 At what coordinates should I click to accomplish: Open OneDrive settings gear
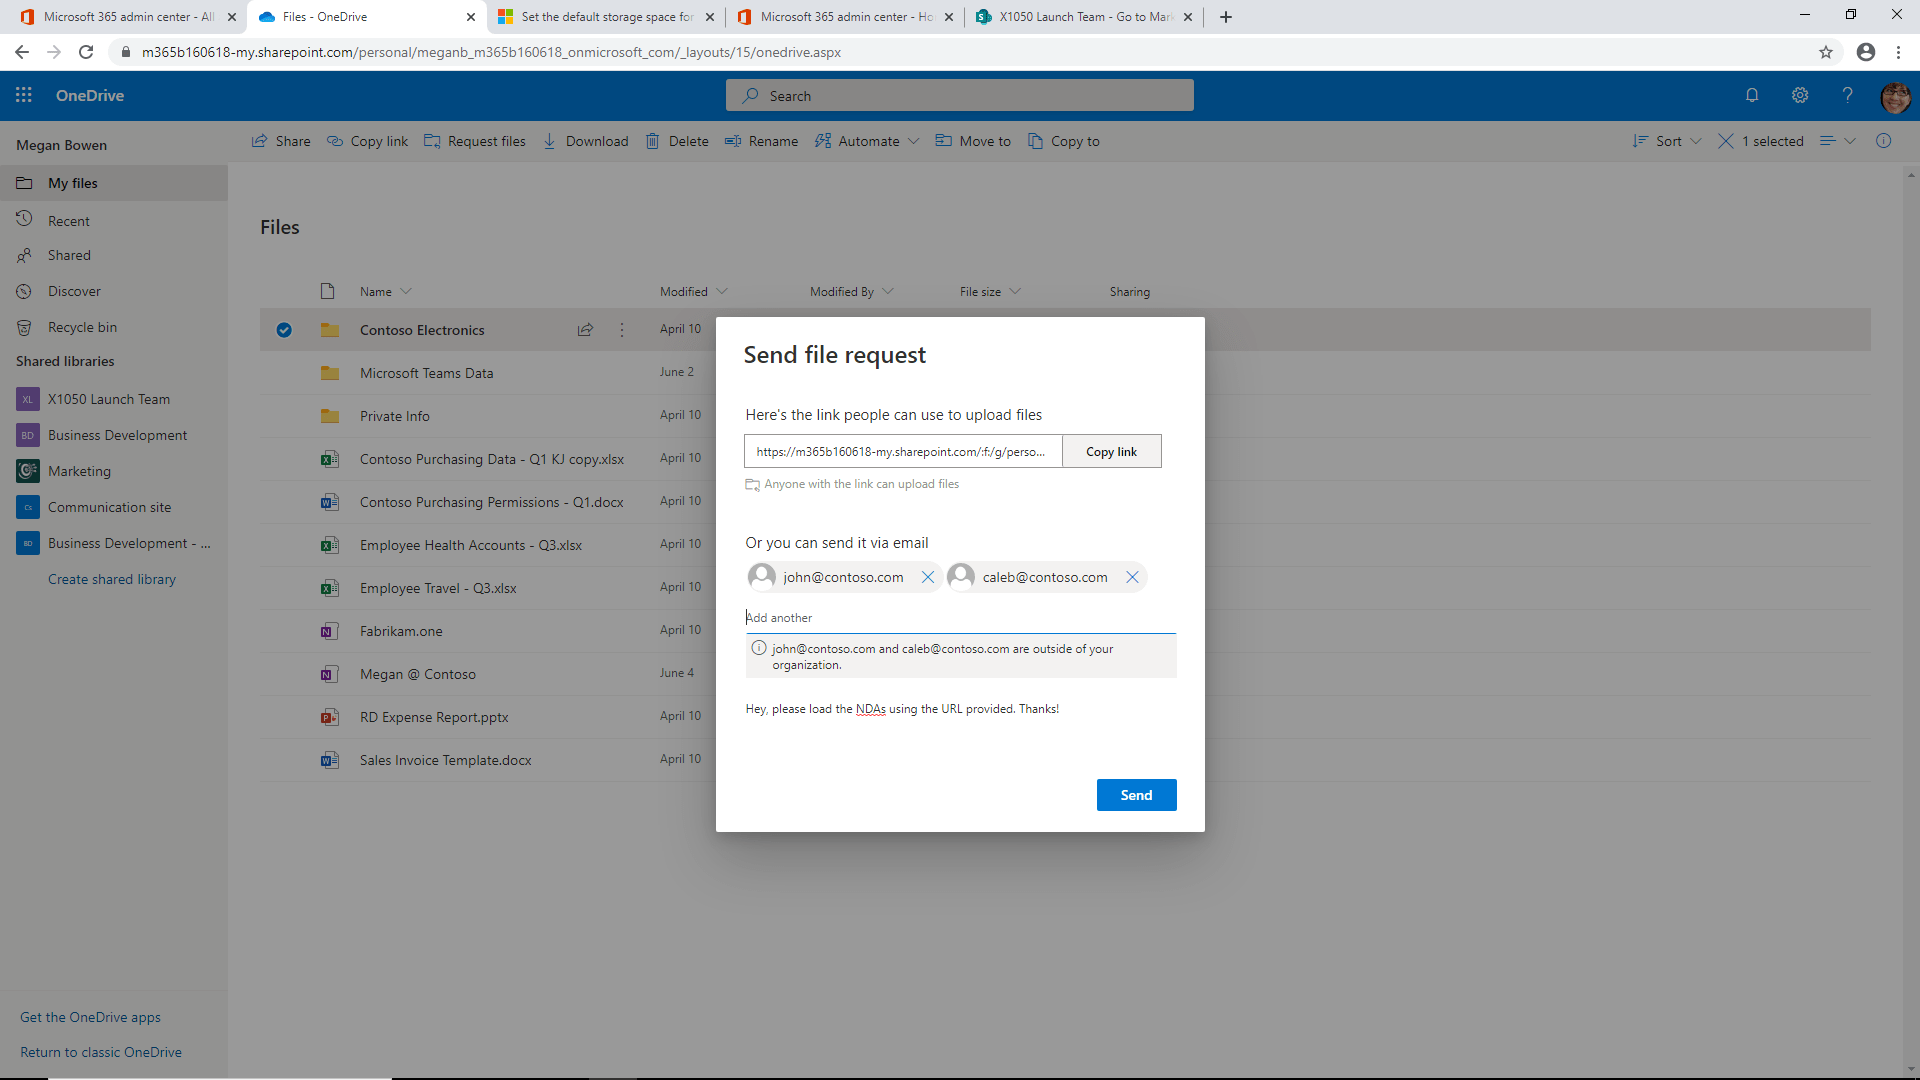(x=1800, y=95)
